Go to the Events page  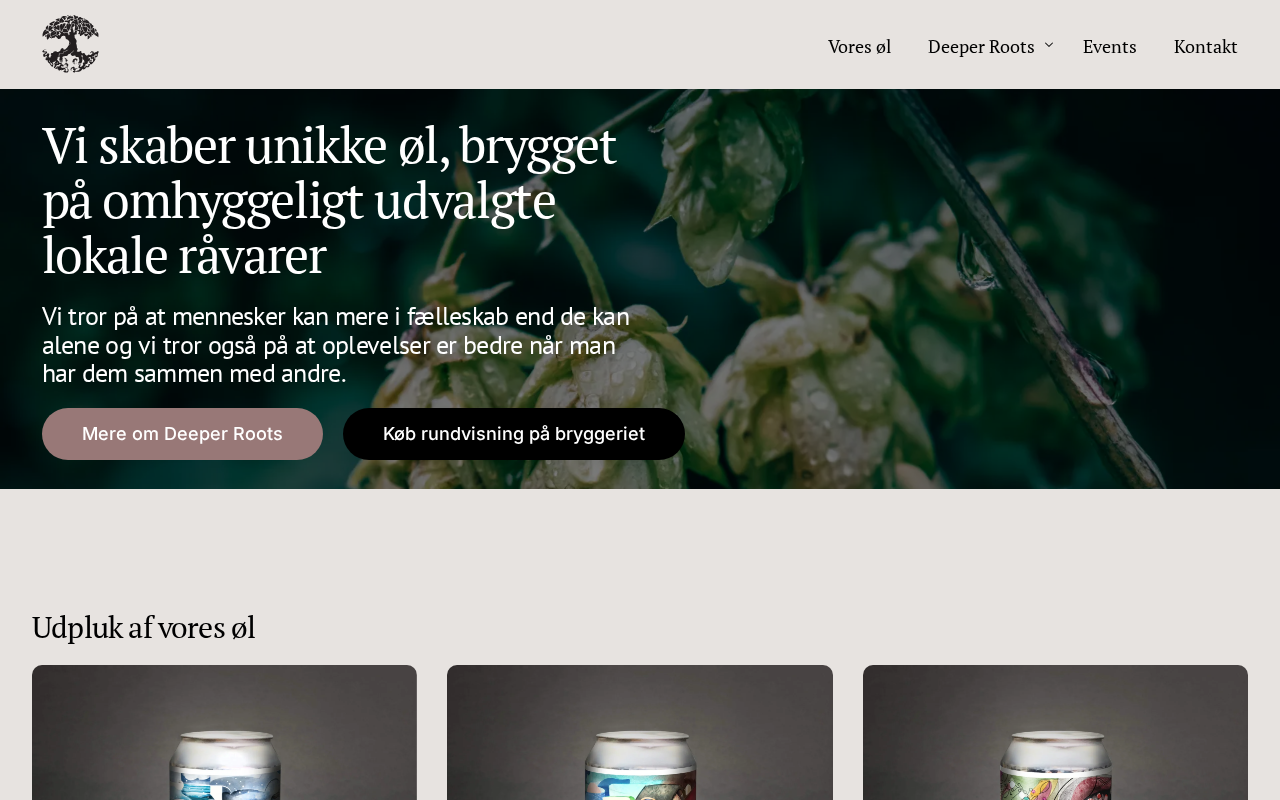pos(1109,46)
